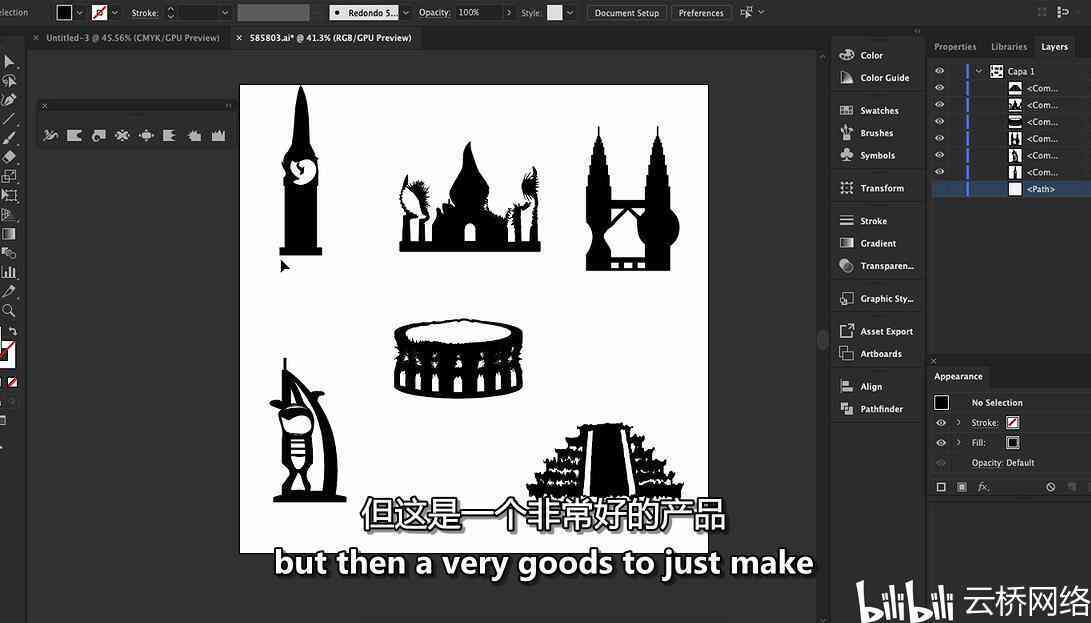Select the Line Segment tool
The height and width of the screenshot is (623, 1091).
(9, 119)
